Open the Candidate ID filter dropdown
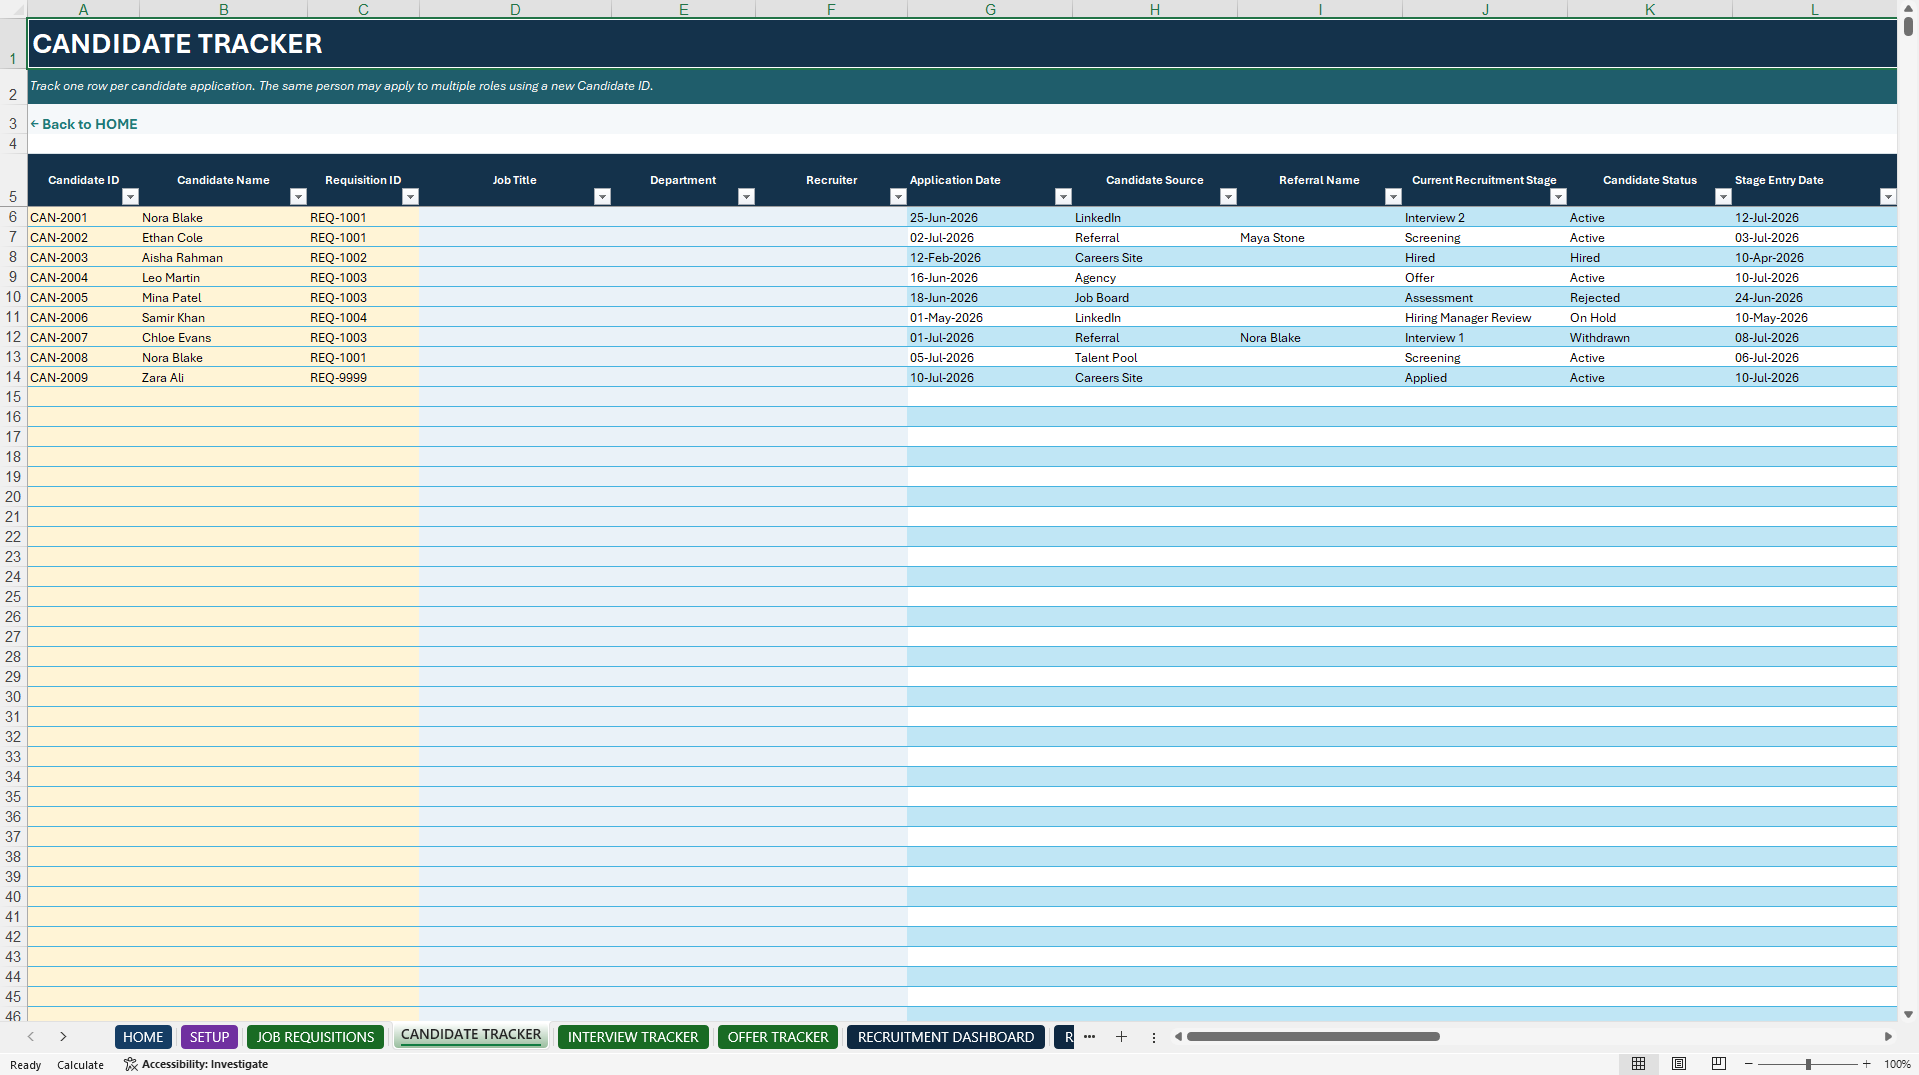This screenshot has height=1075, width=1919. 130,197
